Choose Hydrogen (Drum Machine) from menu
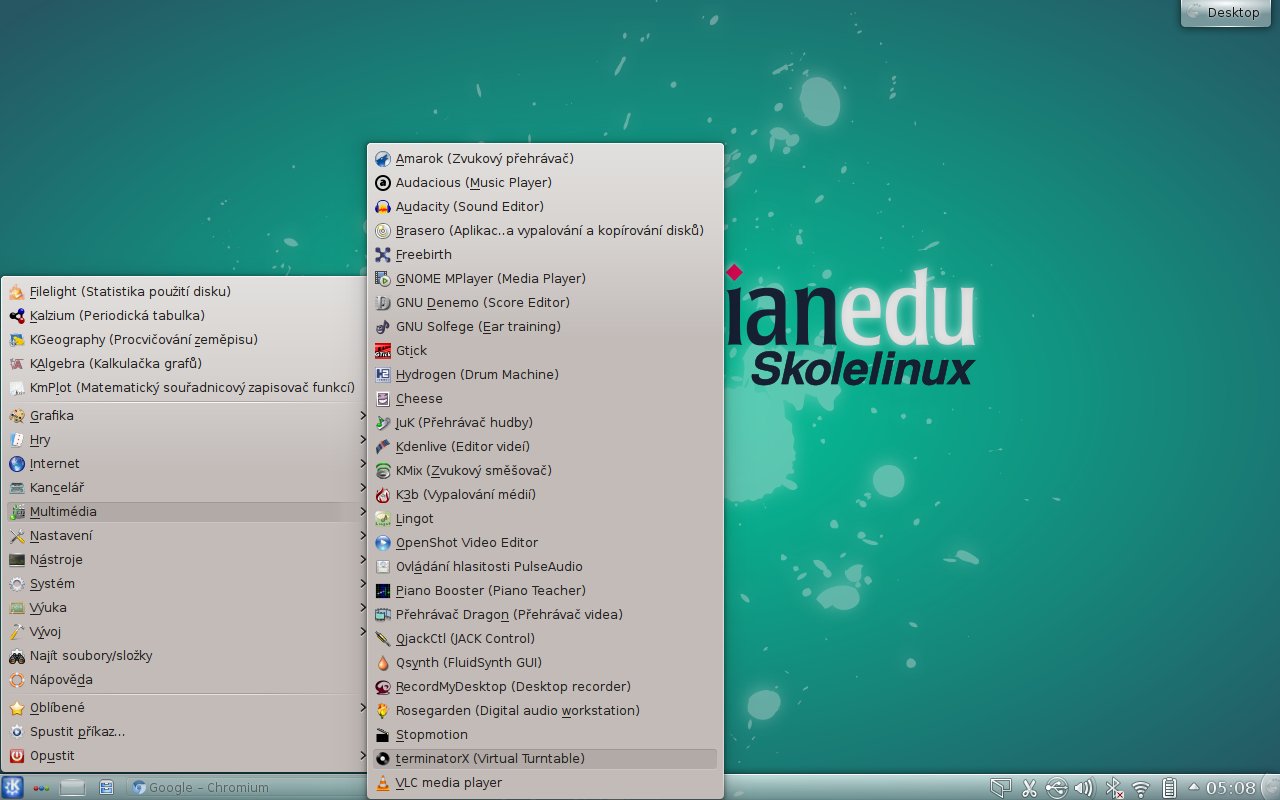 coord(477,375)
